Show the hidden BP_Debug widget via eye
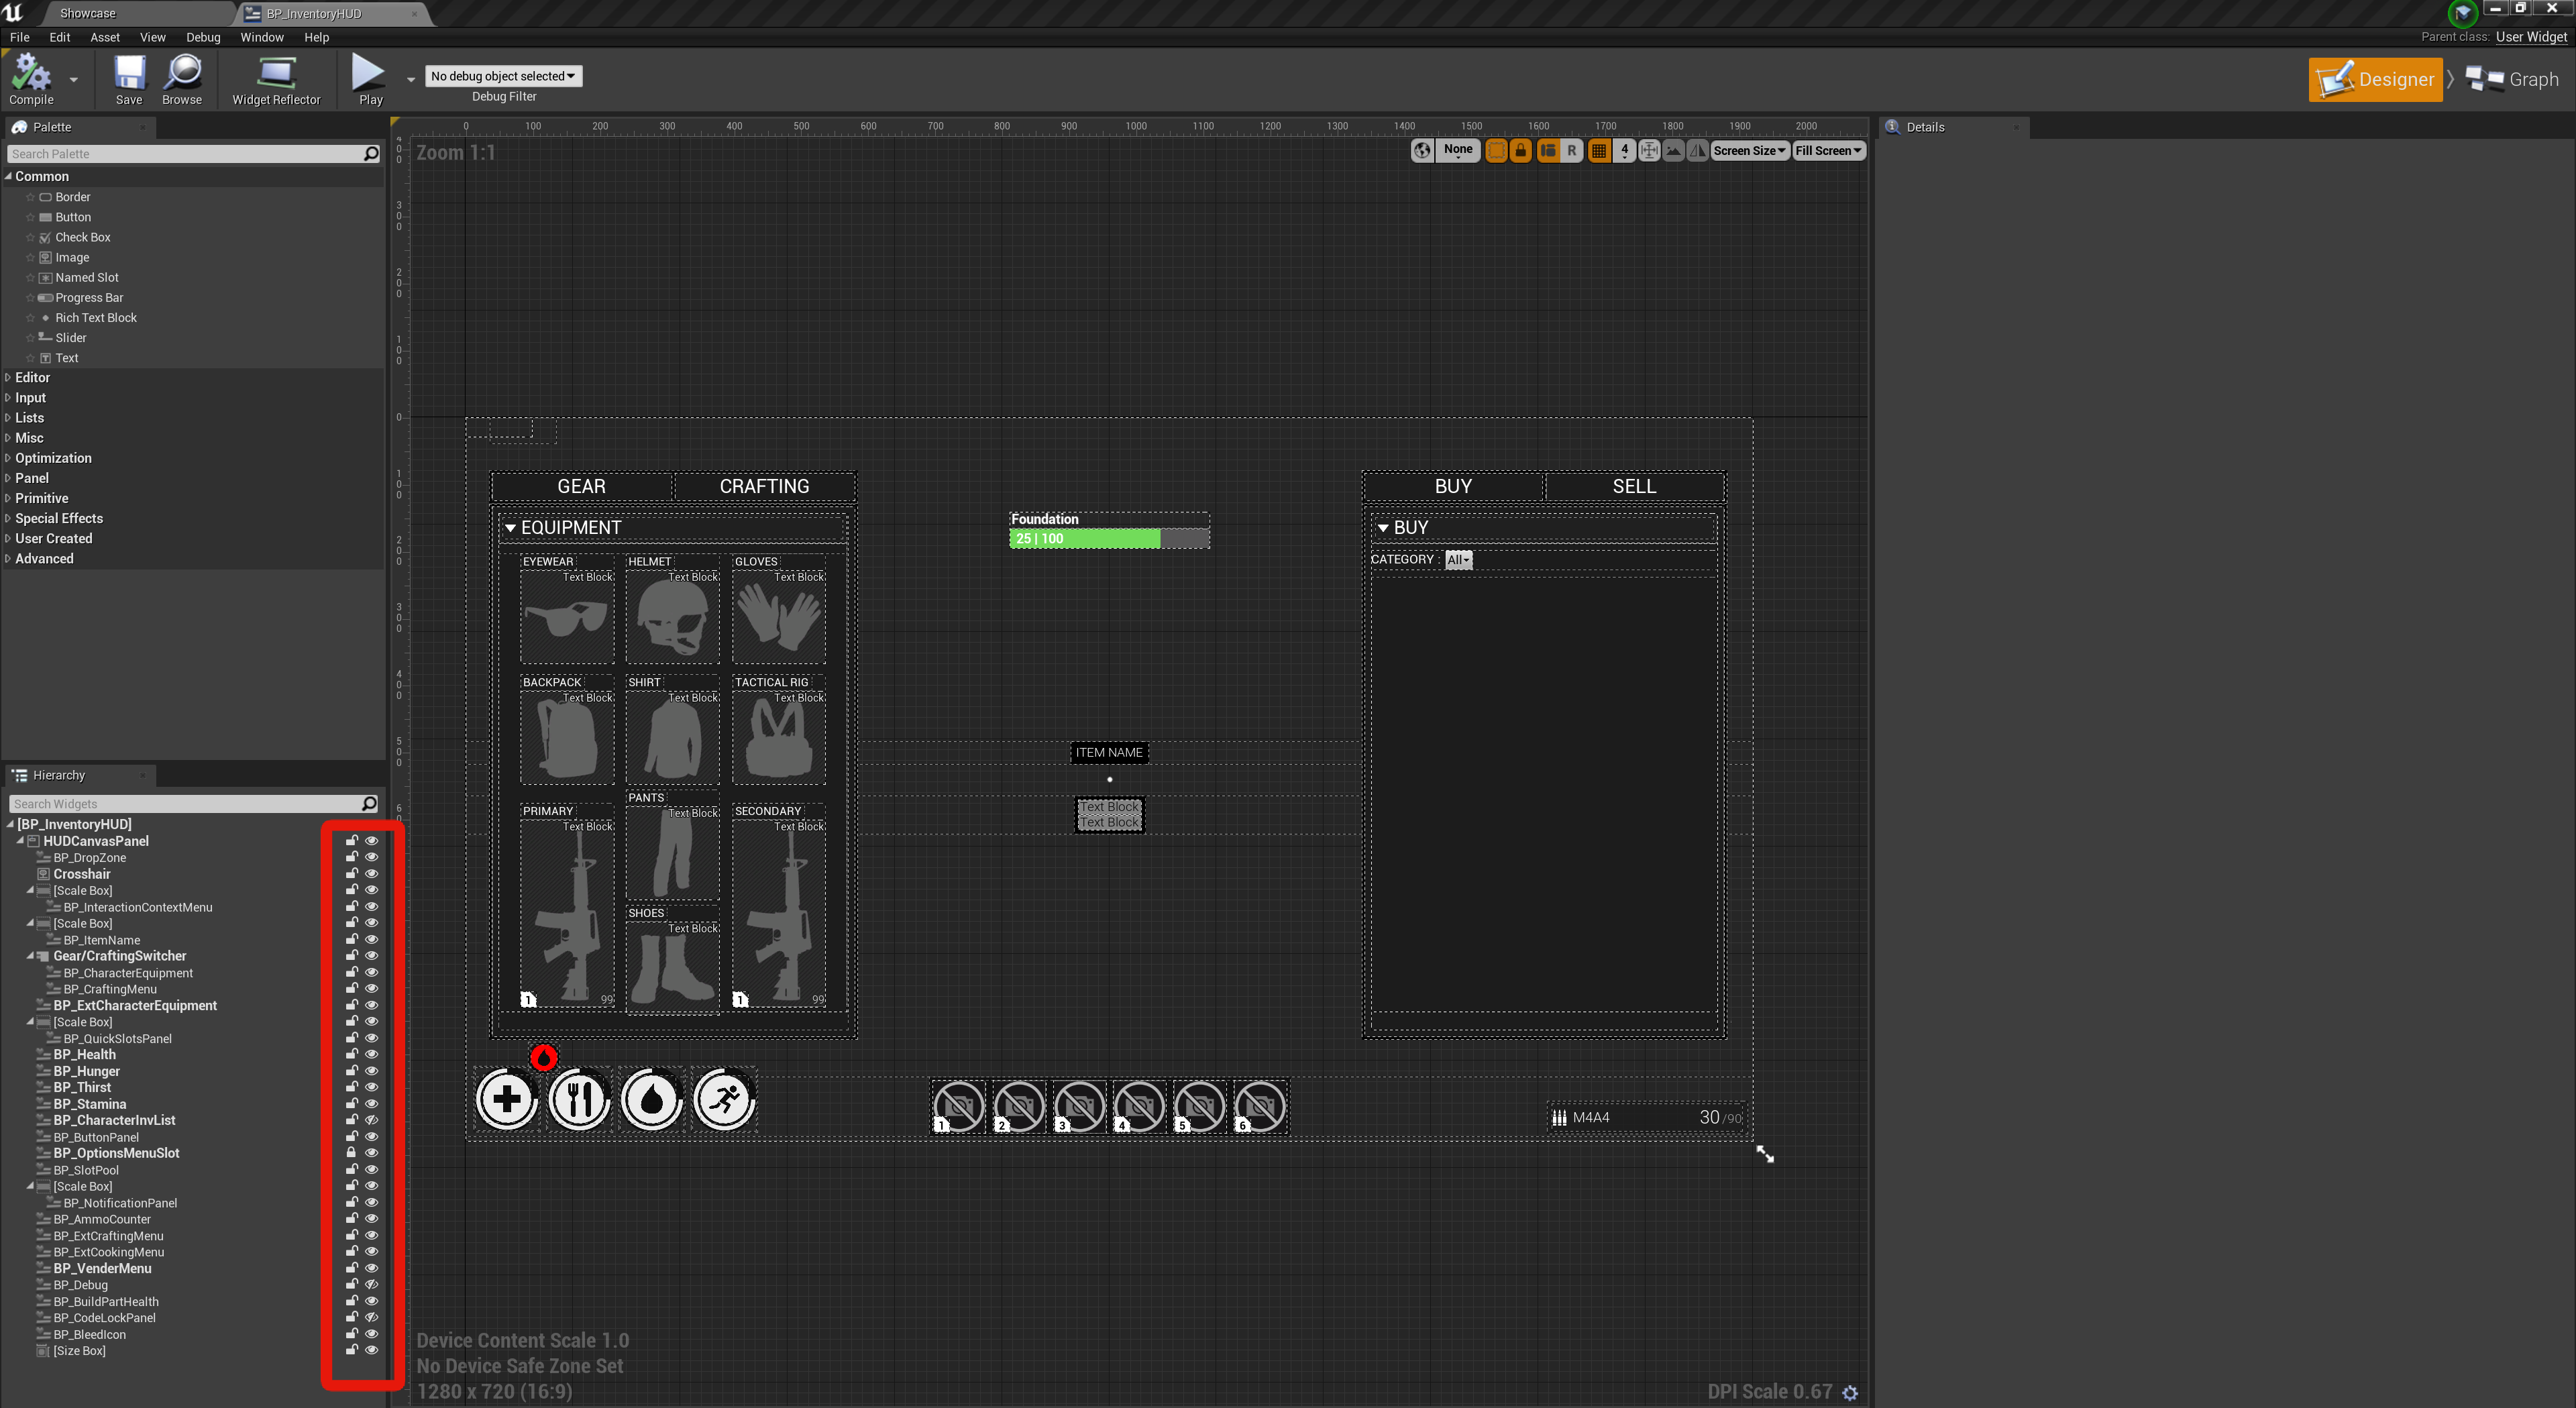This screenshot has width=2576, height=1408. [x=371, y=1285]
